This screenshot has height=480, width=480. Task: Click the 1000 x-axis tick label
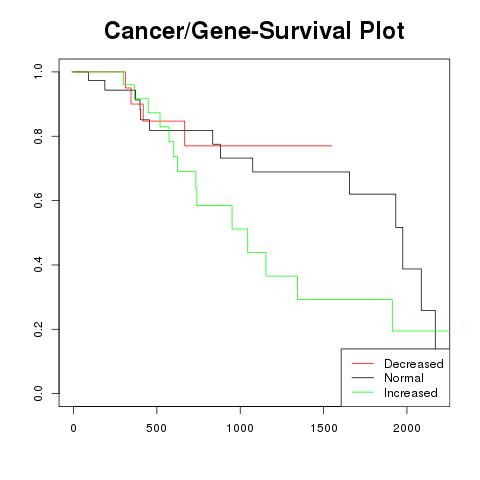240,428
